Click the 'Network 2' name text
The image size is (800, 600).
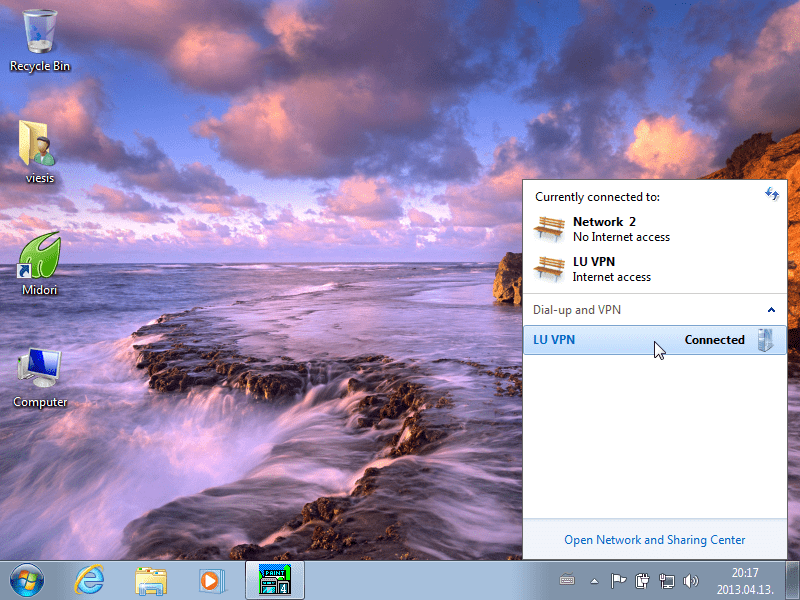[x=604, y=221]
